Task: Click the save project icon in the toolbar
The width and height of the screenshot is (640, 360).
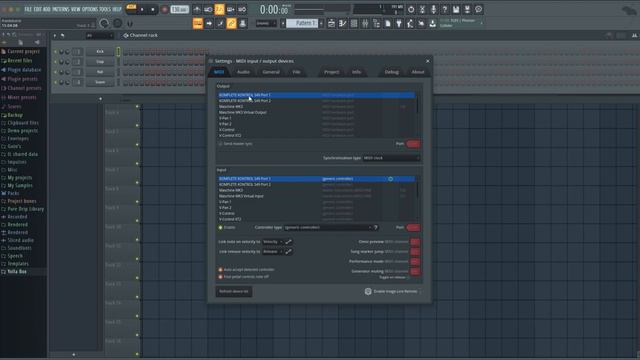Action: click(x=456, y=9)
